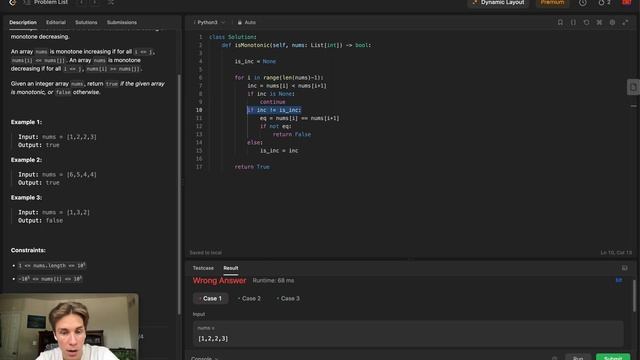Select Case 1 result
Screen dimensions: 640x360
(210, 299)
